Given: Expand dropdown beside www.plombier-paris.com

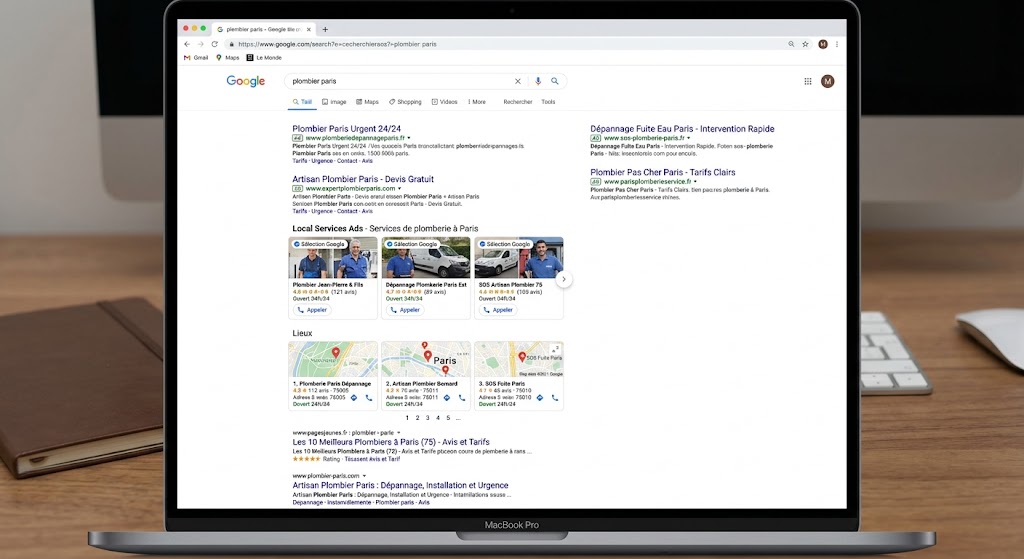Looking at the screenshot, I should (364, 476).
